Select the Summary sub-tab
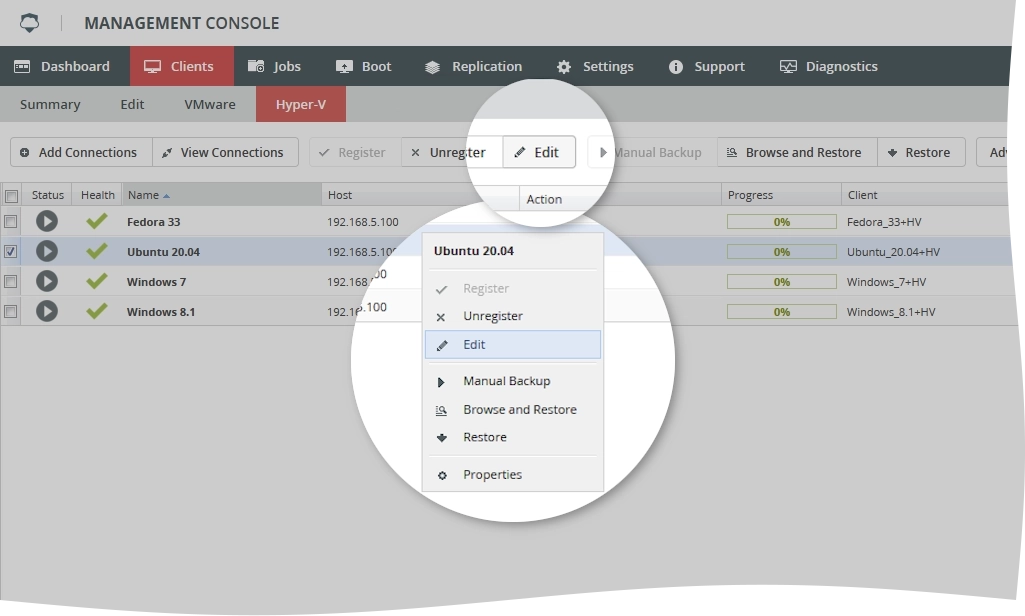The image size is (1025, 616). click(x=50, y=104)
